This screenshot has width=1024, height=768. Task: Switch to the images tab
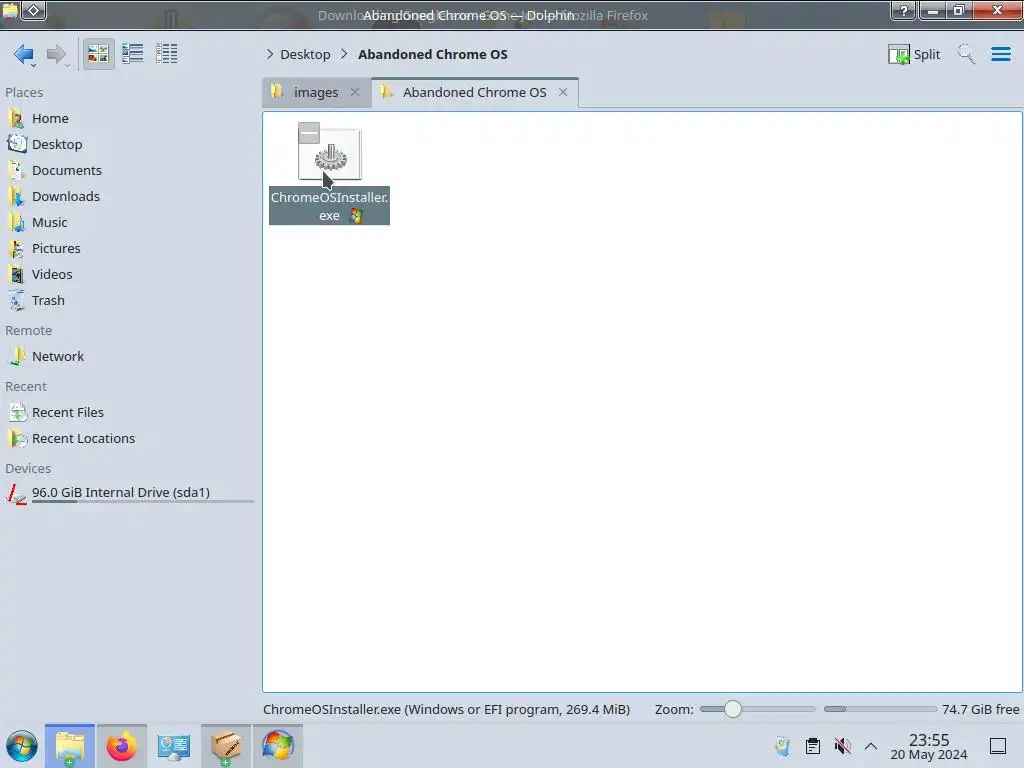coord(316,92)
